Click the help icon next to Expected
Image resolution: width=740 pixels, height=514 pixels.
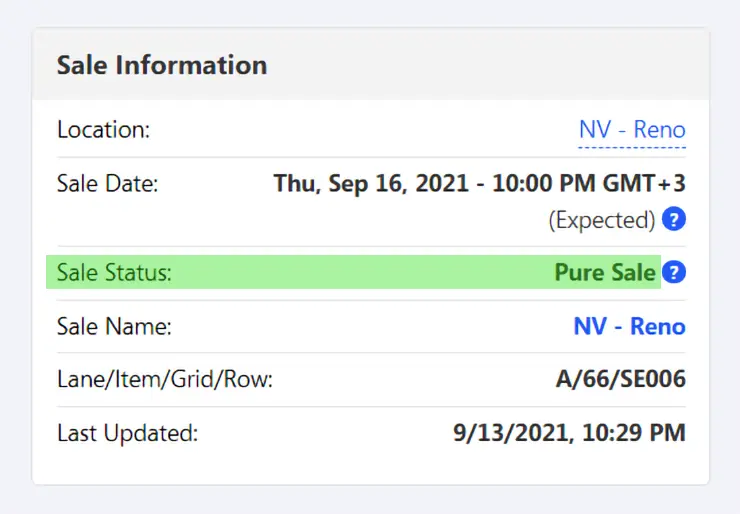[x=673, y=219]
